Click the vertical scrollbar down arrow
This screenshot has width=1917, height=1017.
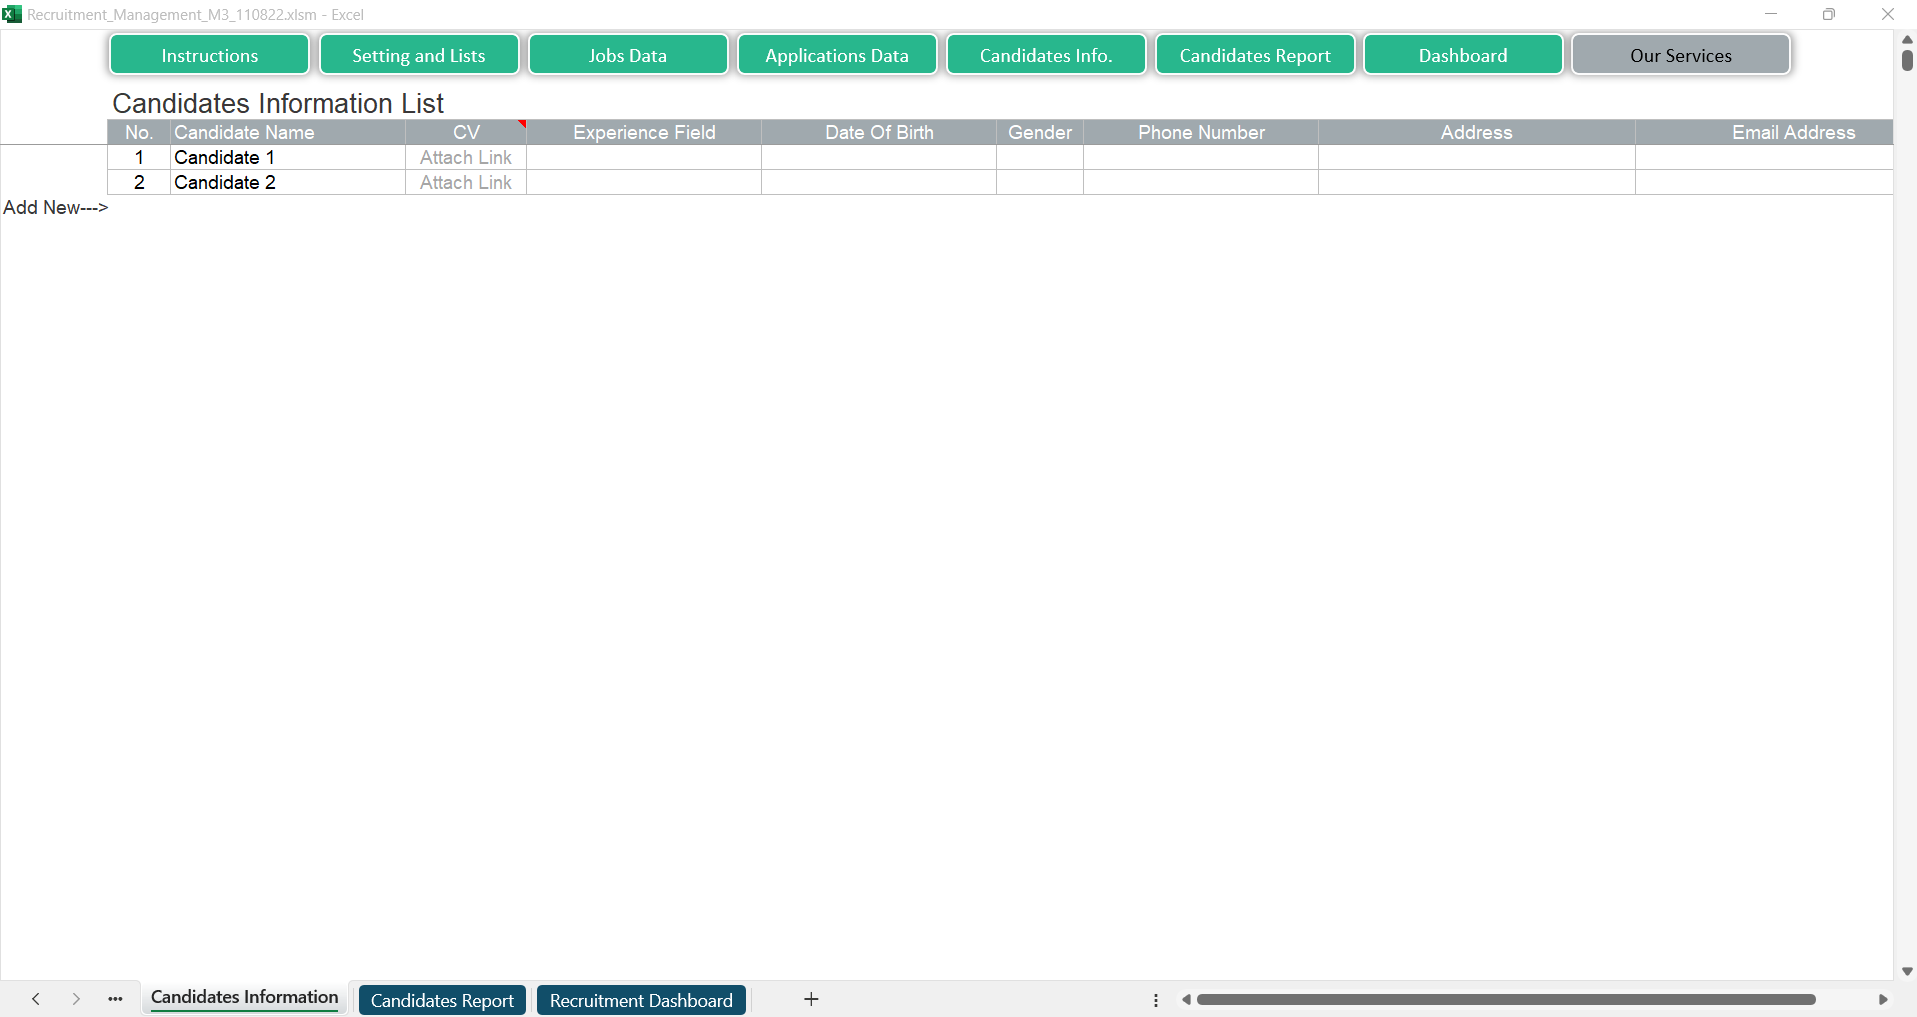pyautogui.click(x=1906, y=971)
